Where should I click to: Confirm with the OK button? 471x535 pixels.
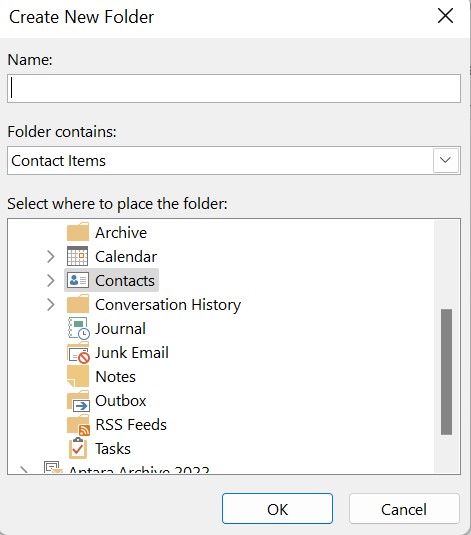277,509
